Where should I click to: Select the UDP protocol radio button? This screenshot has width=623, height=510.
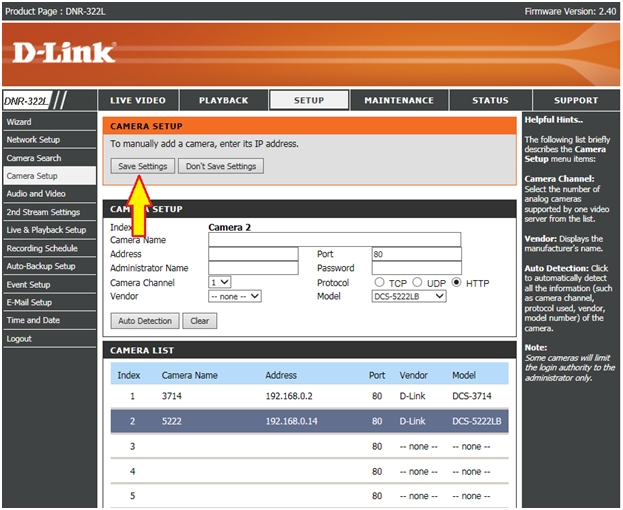pos(418,283)
